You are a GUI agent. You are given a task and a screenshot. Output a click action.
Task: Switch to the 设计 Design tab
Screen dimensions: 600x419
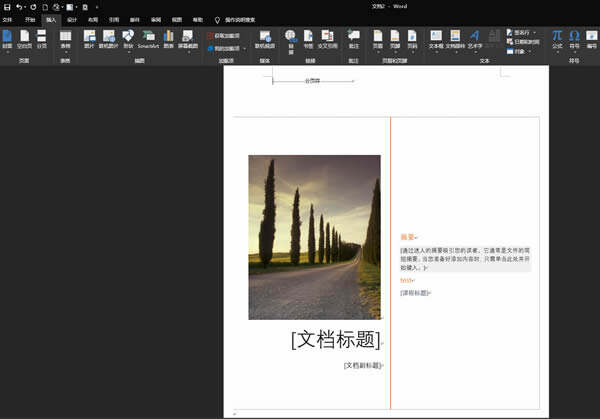pos(71,19)
